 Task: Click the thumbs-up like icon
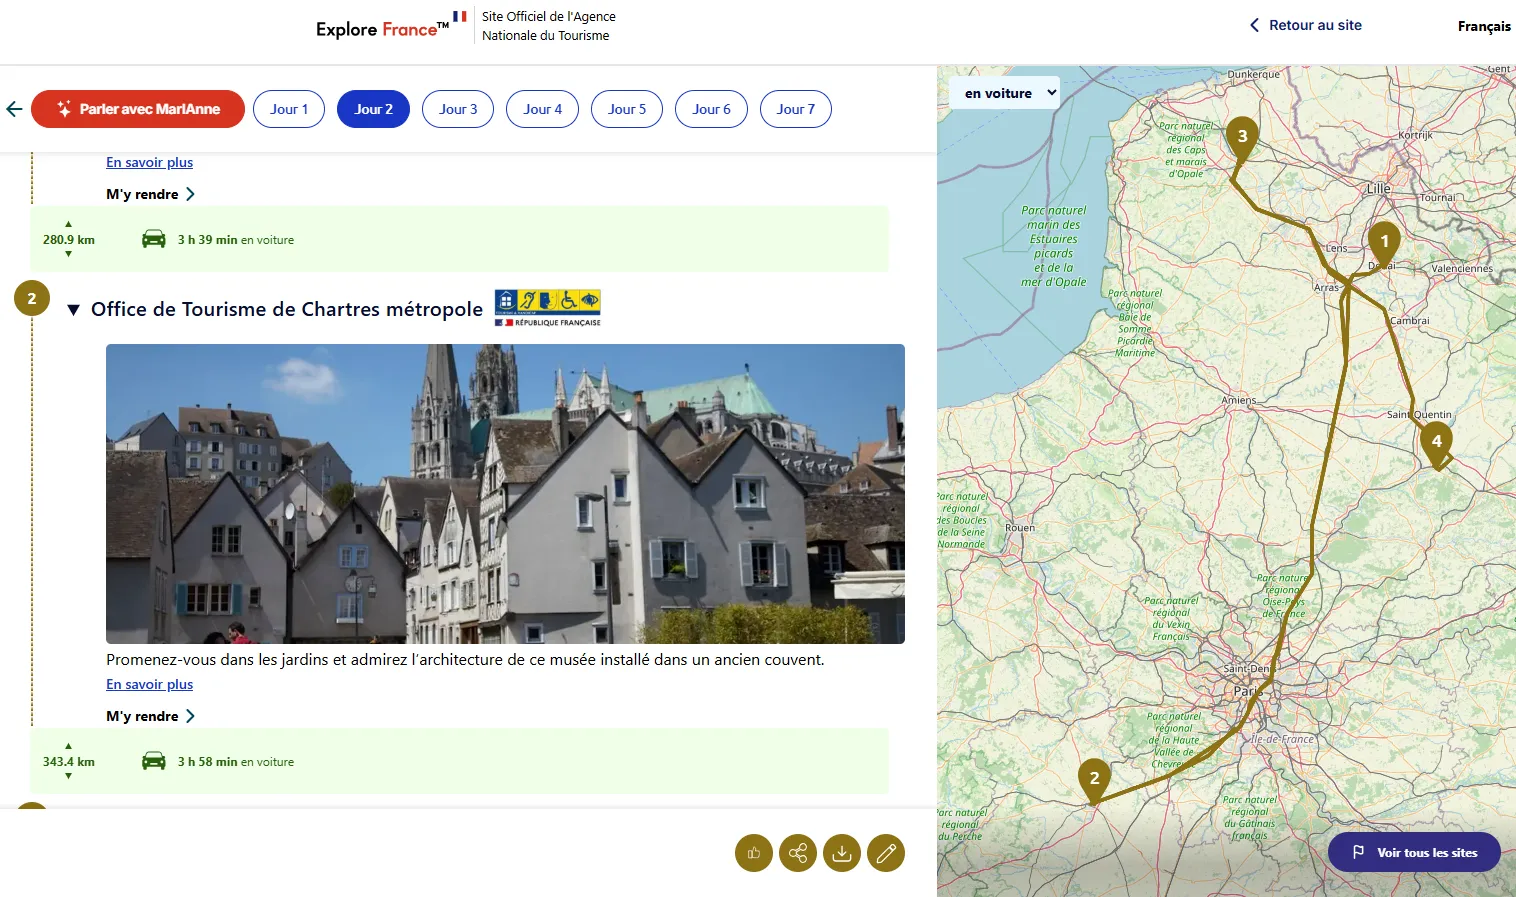coord(754,853)
